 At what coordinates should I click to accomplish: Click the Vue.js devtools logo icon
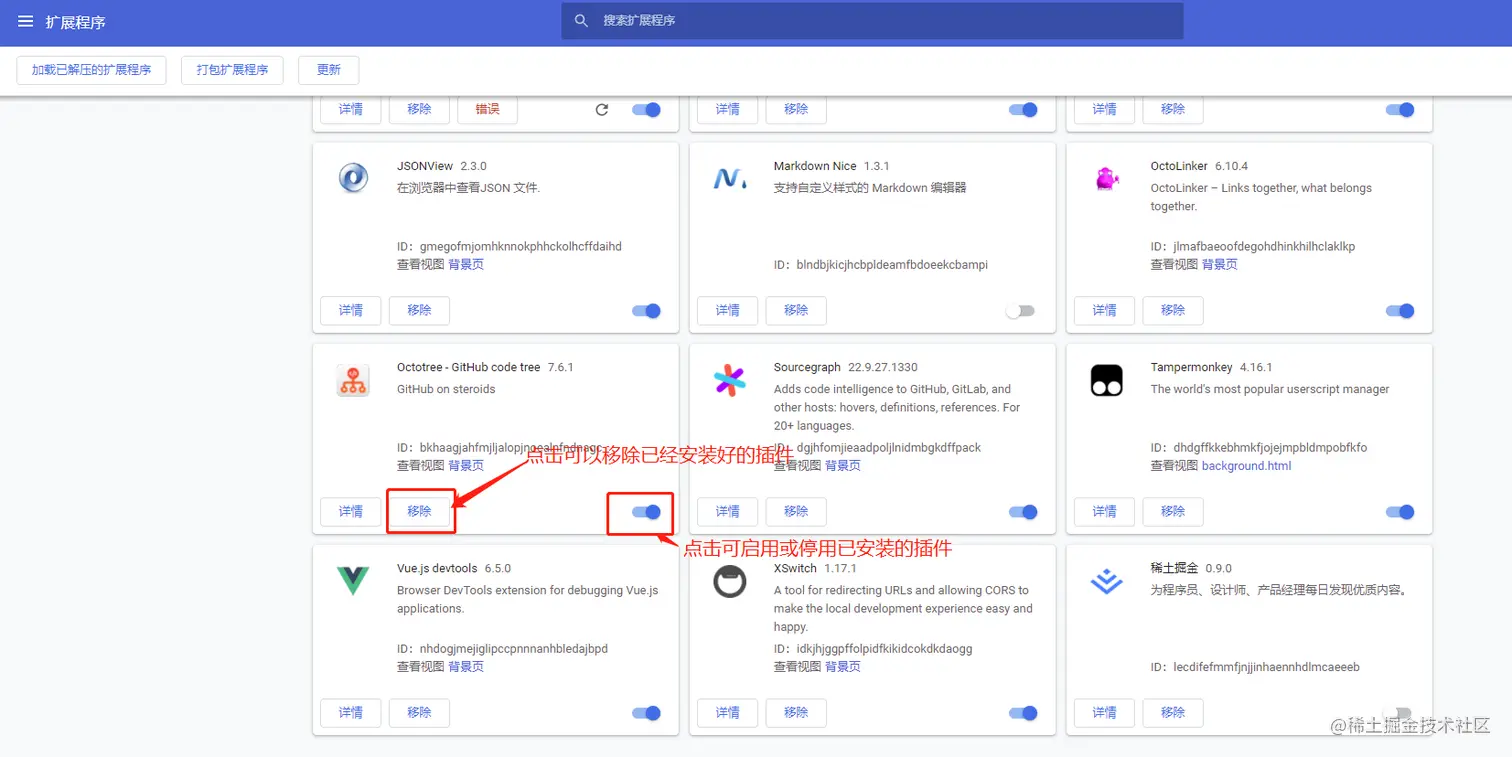click(x=353, y=581)
